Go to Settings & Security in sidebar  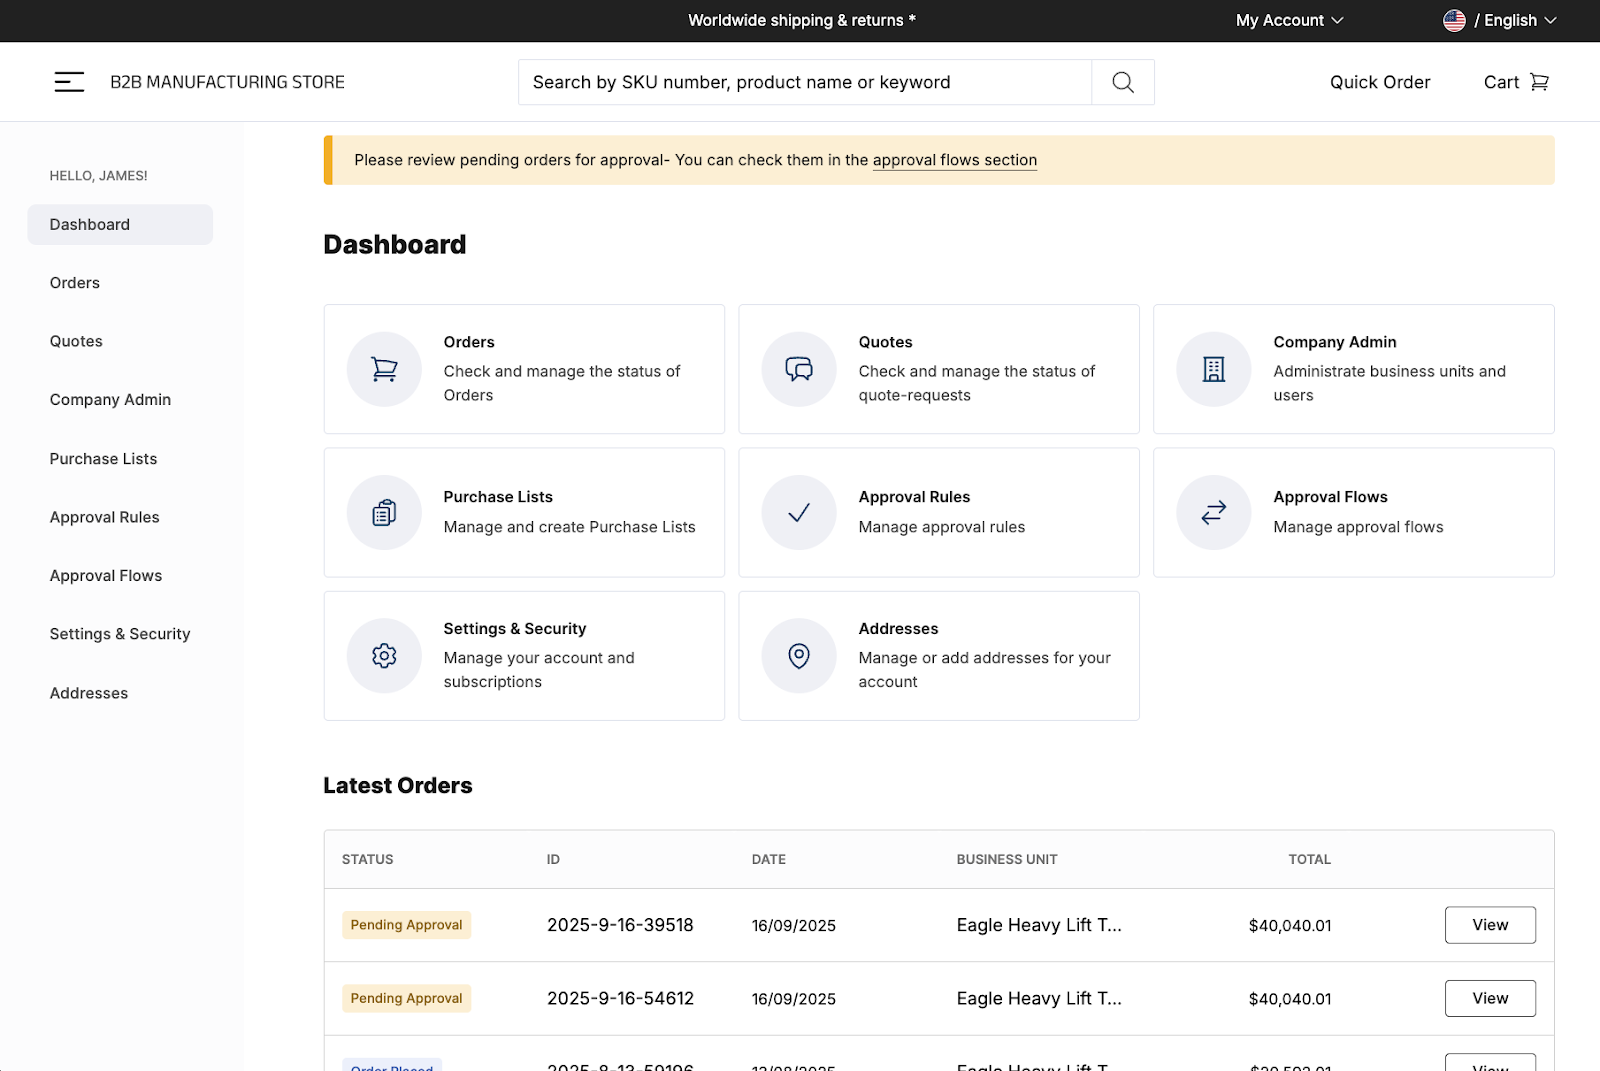click(120, 634)
